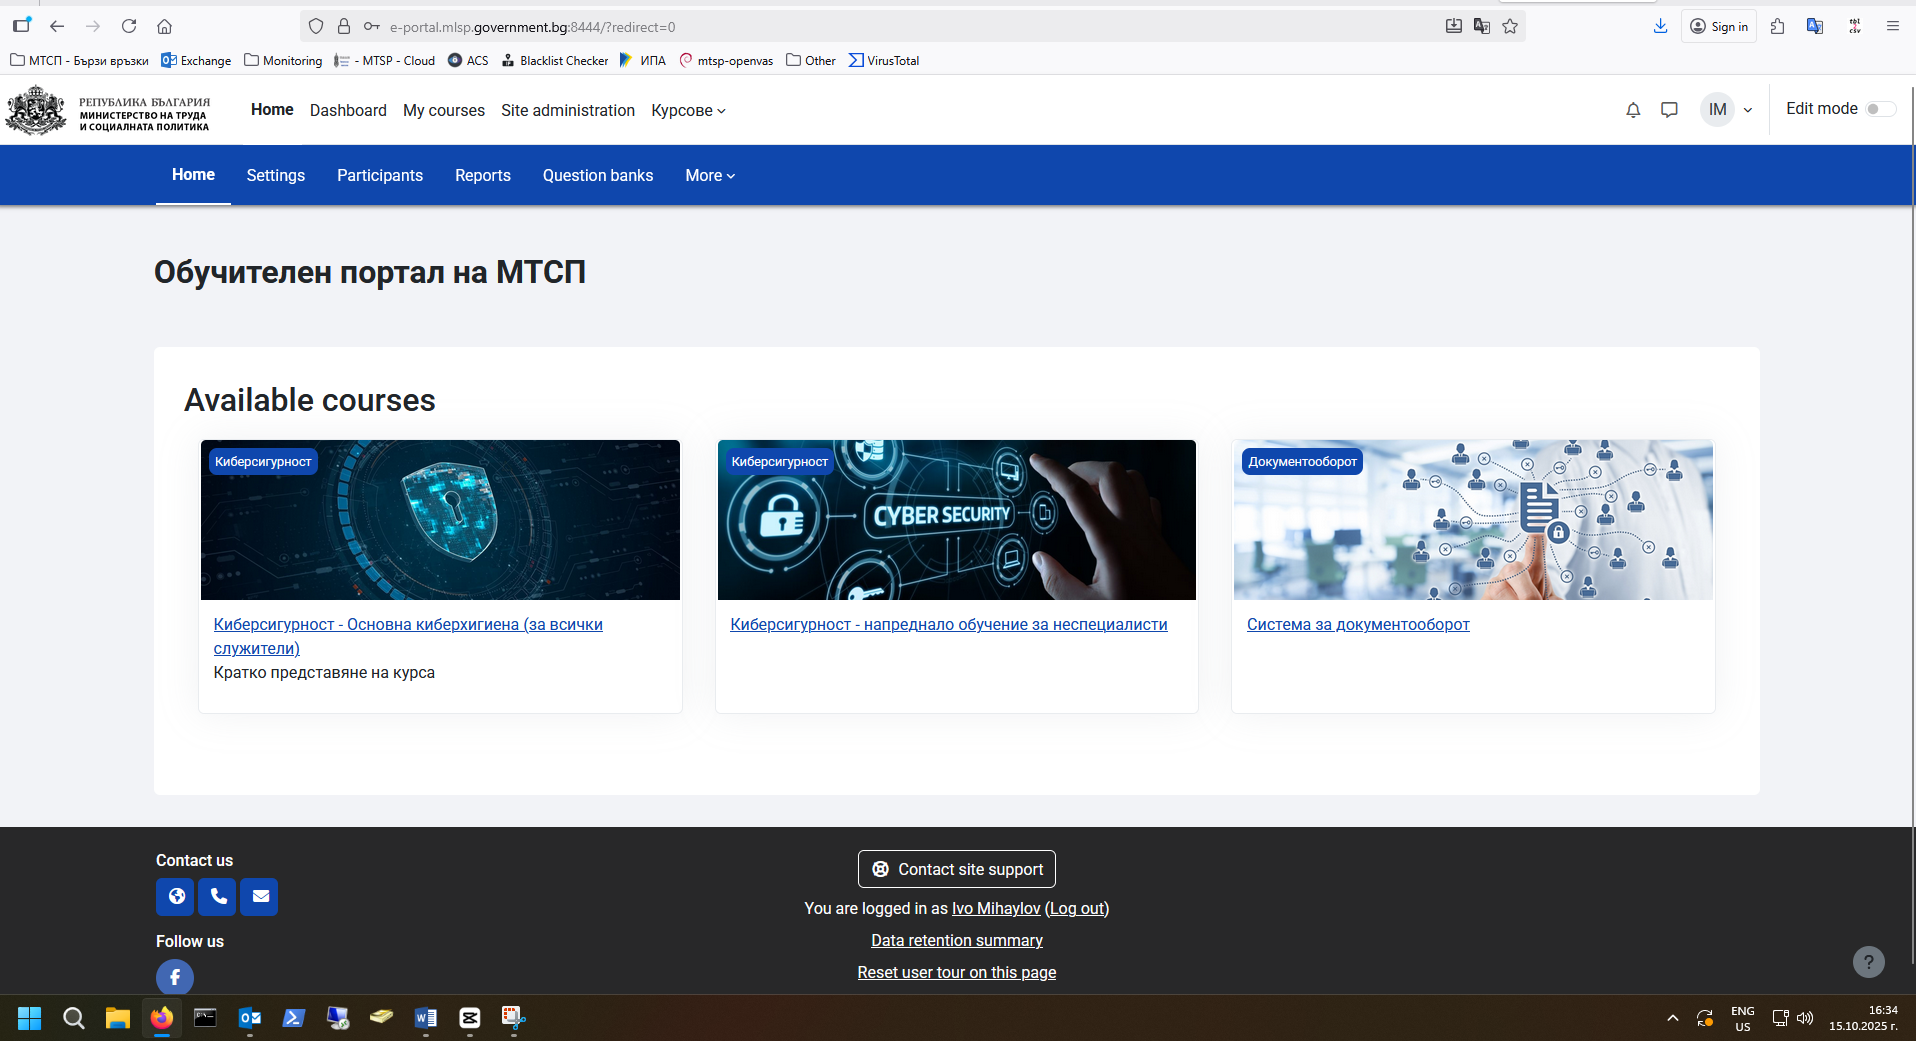
Task: Expand the Курсове dropdown menu
Action: click(x=688, y=111)
